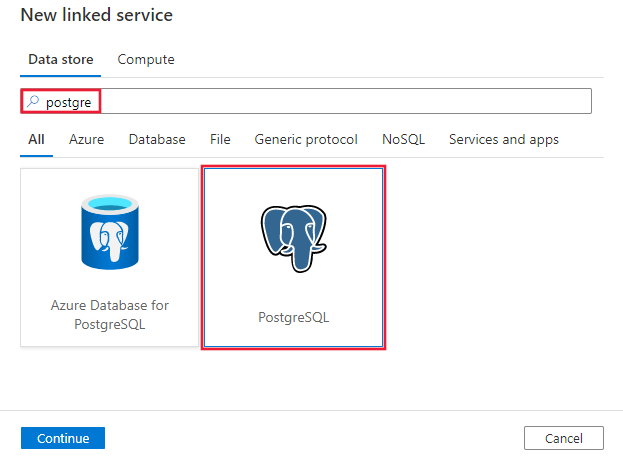Screen dimensions: 623x459
Task: Open the Generic protocol category
Action: coord(306,139)
